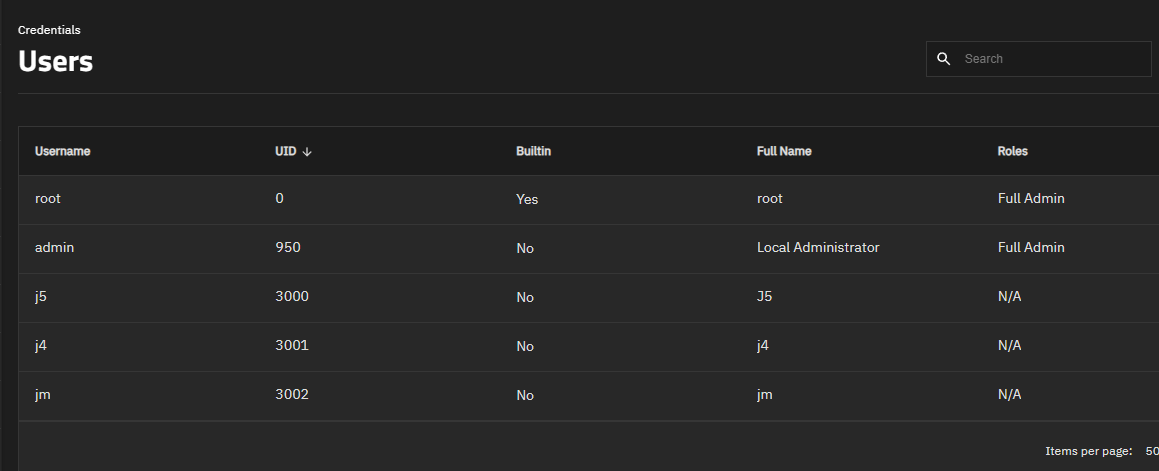
Task: Click the Builtin Yes value for root
Action: pos(527,199)
